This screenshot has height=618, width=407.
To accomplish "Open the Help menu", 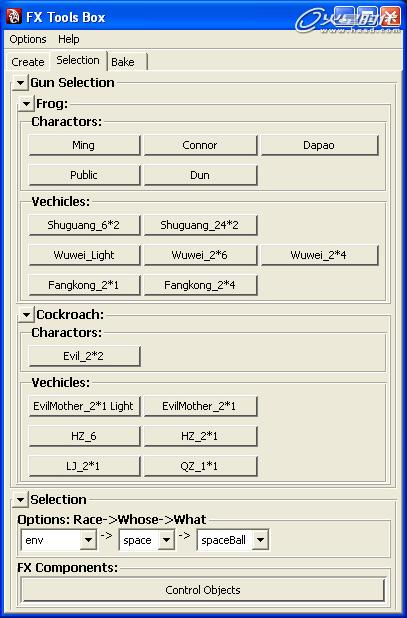I will coord(69,39).
